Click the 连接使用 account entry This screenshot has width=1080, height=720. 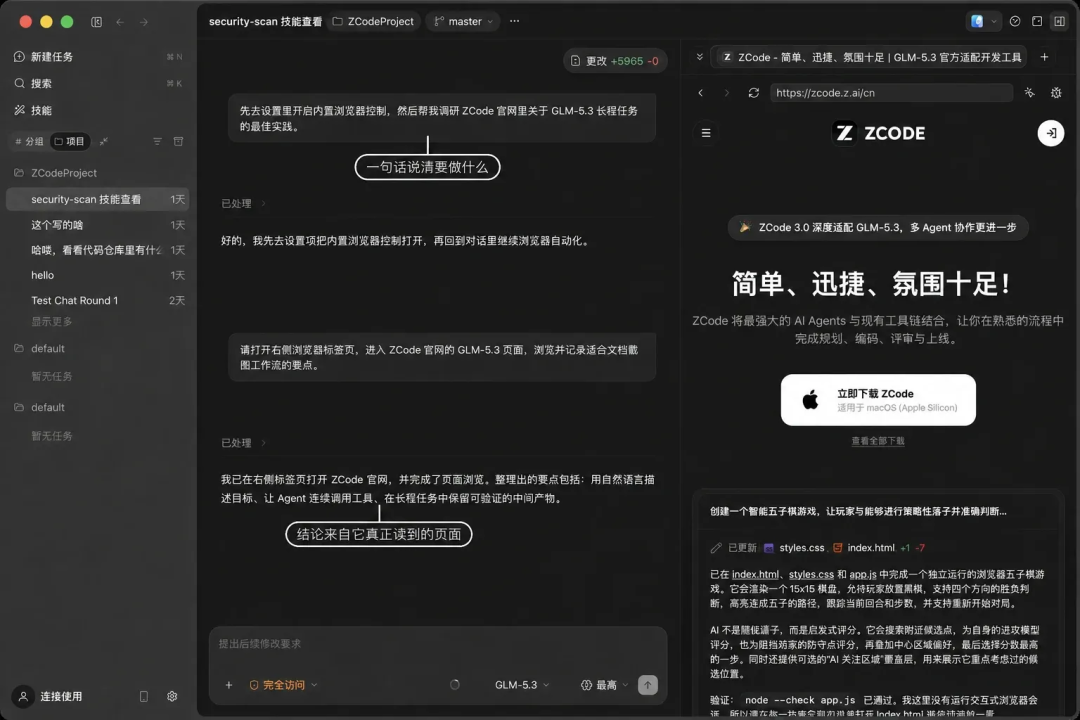tap(61, 697)
